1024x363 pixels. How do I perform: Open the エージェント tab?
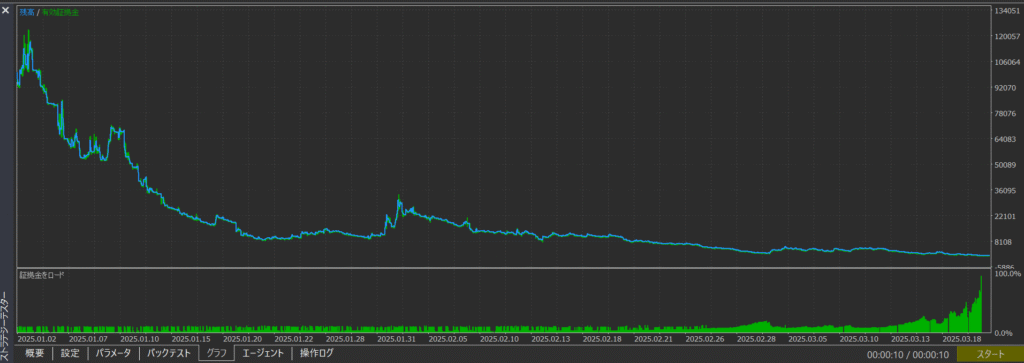click(263, 353)
